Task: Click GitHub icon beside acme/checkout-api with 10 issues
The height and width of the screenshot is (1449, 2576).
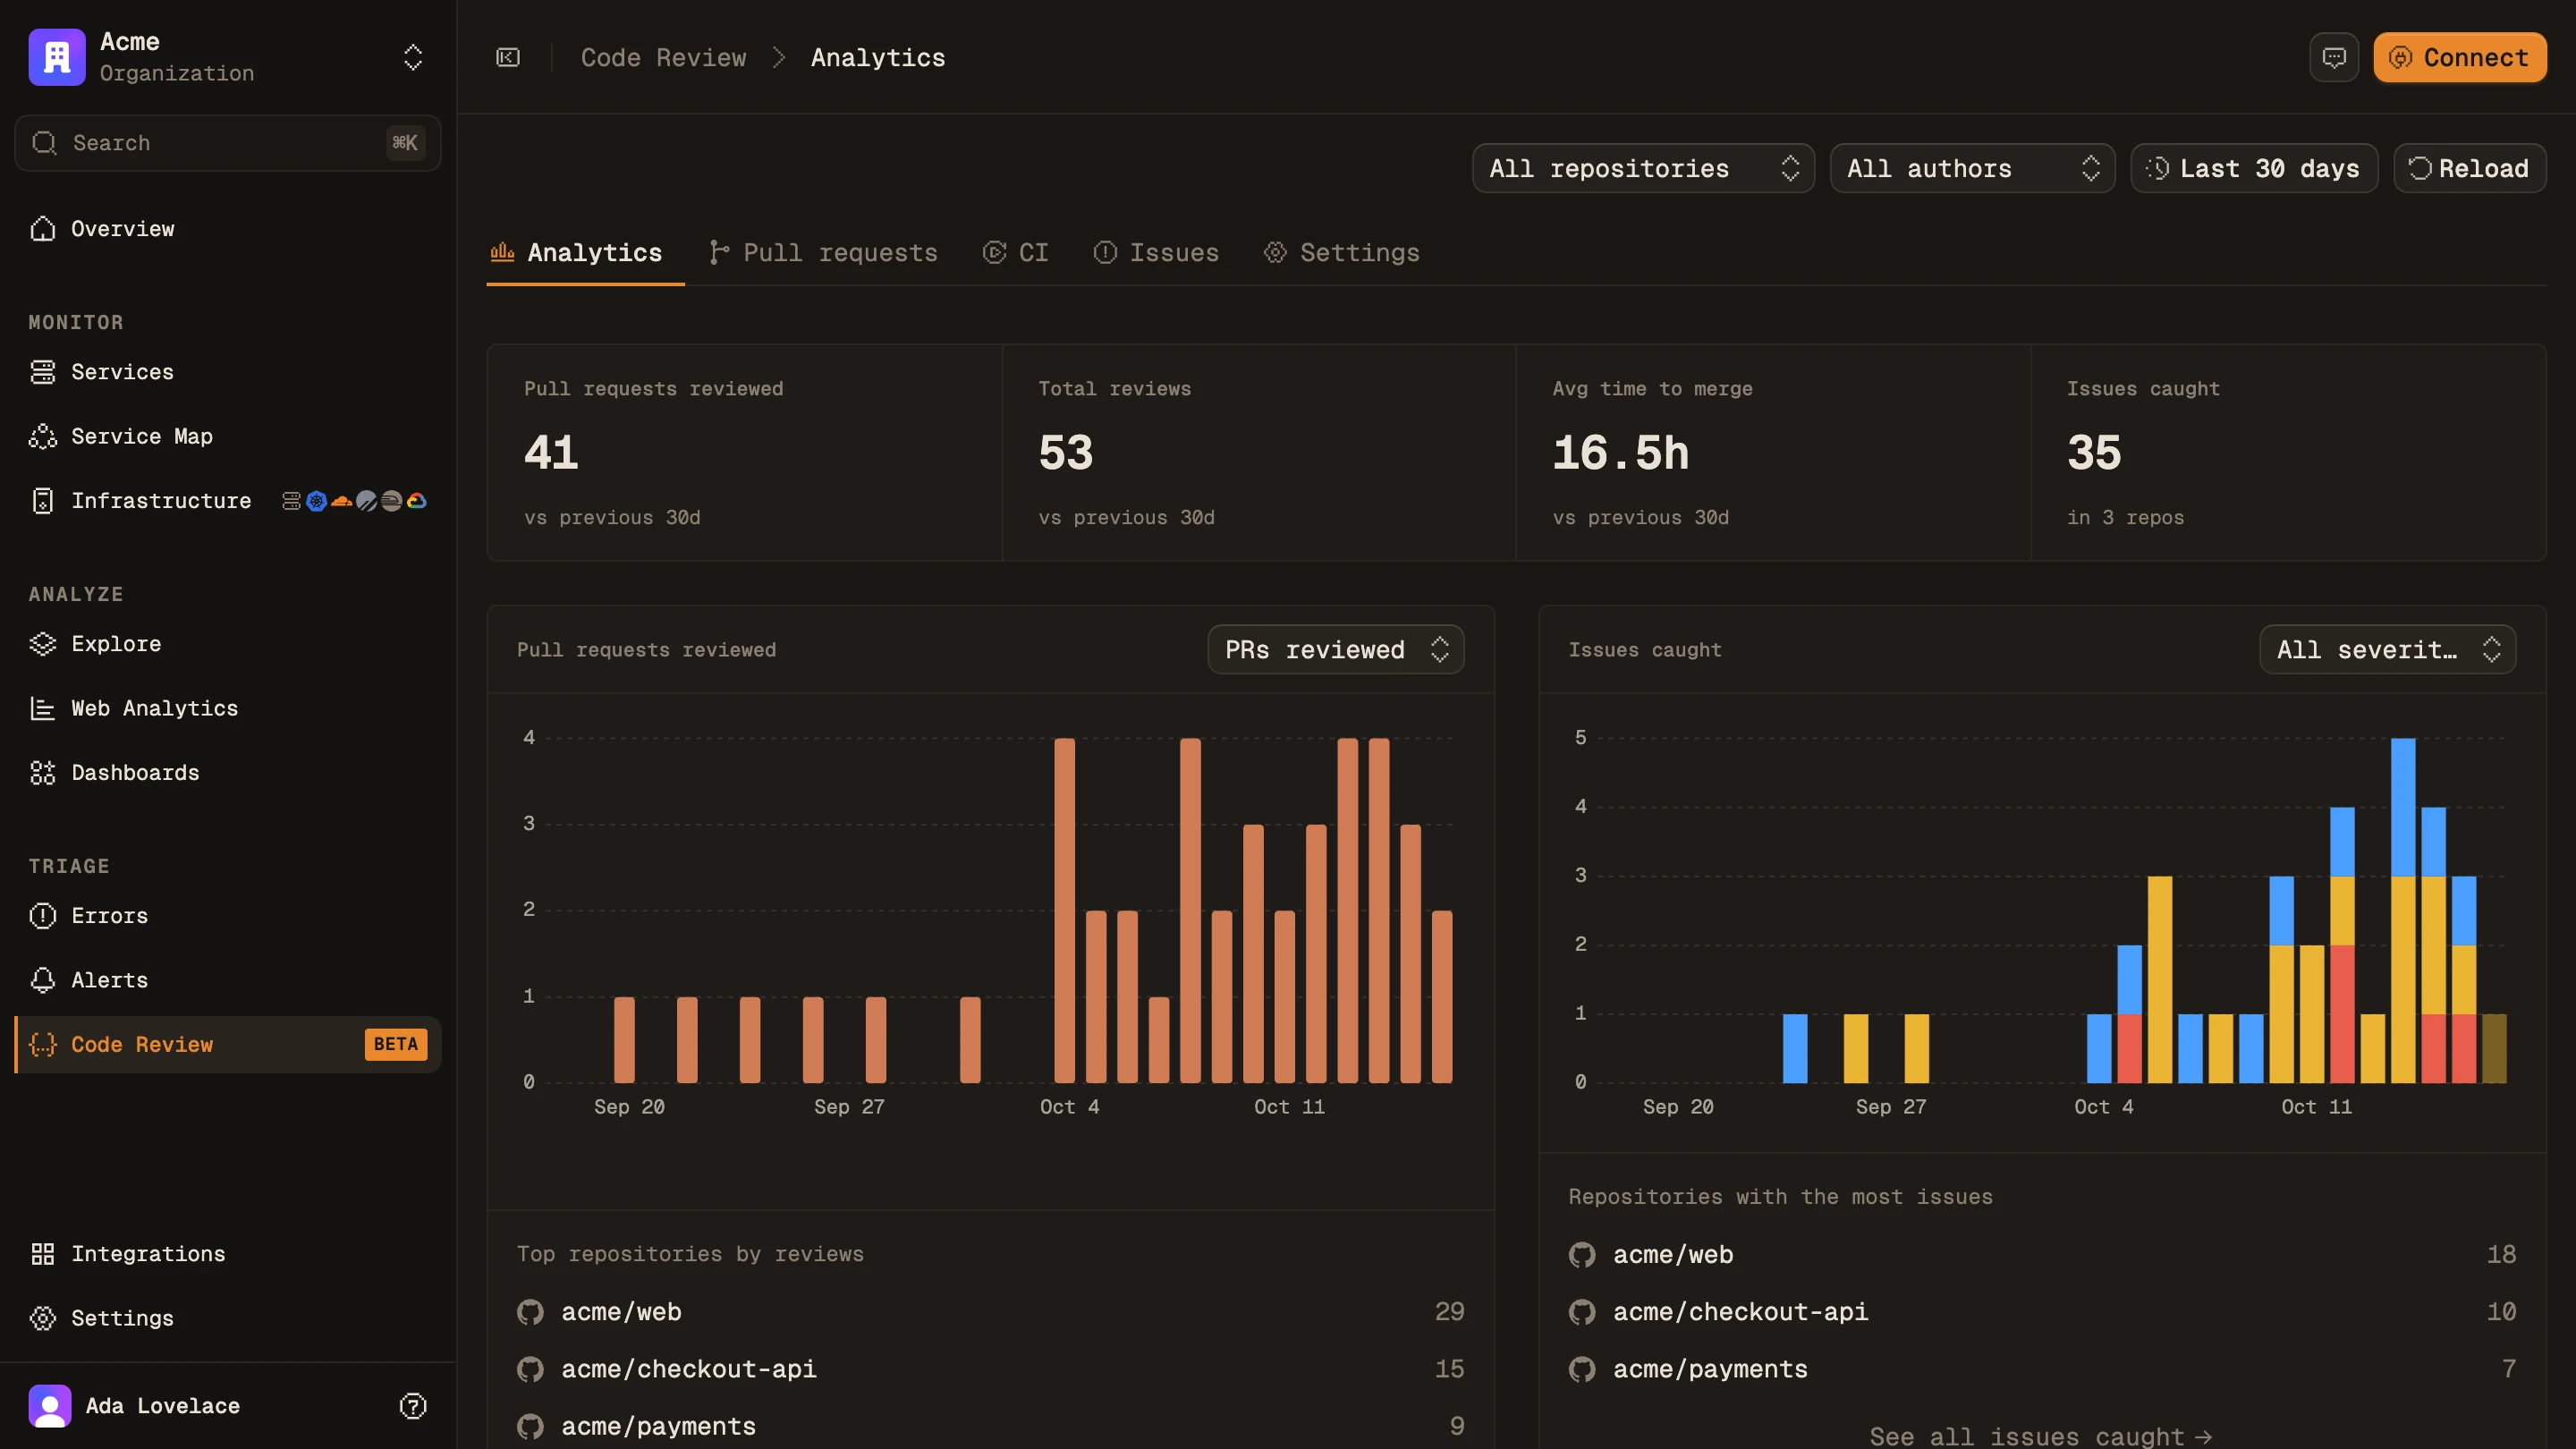Action: (x=1582, y=1312)
